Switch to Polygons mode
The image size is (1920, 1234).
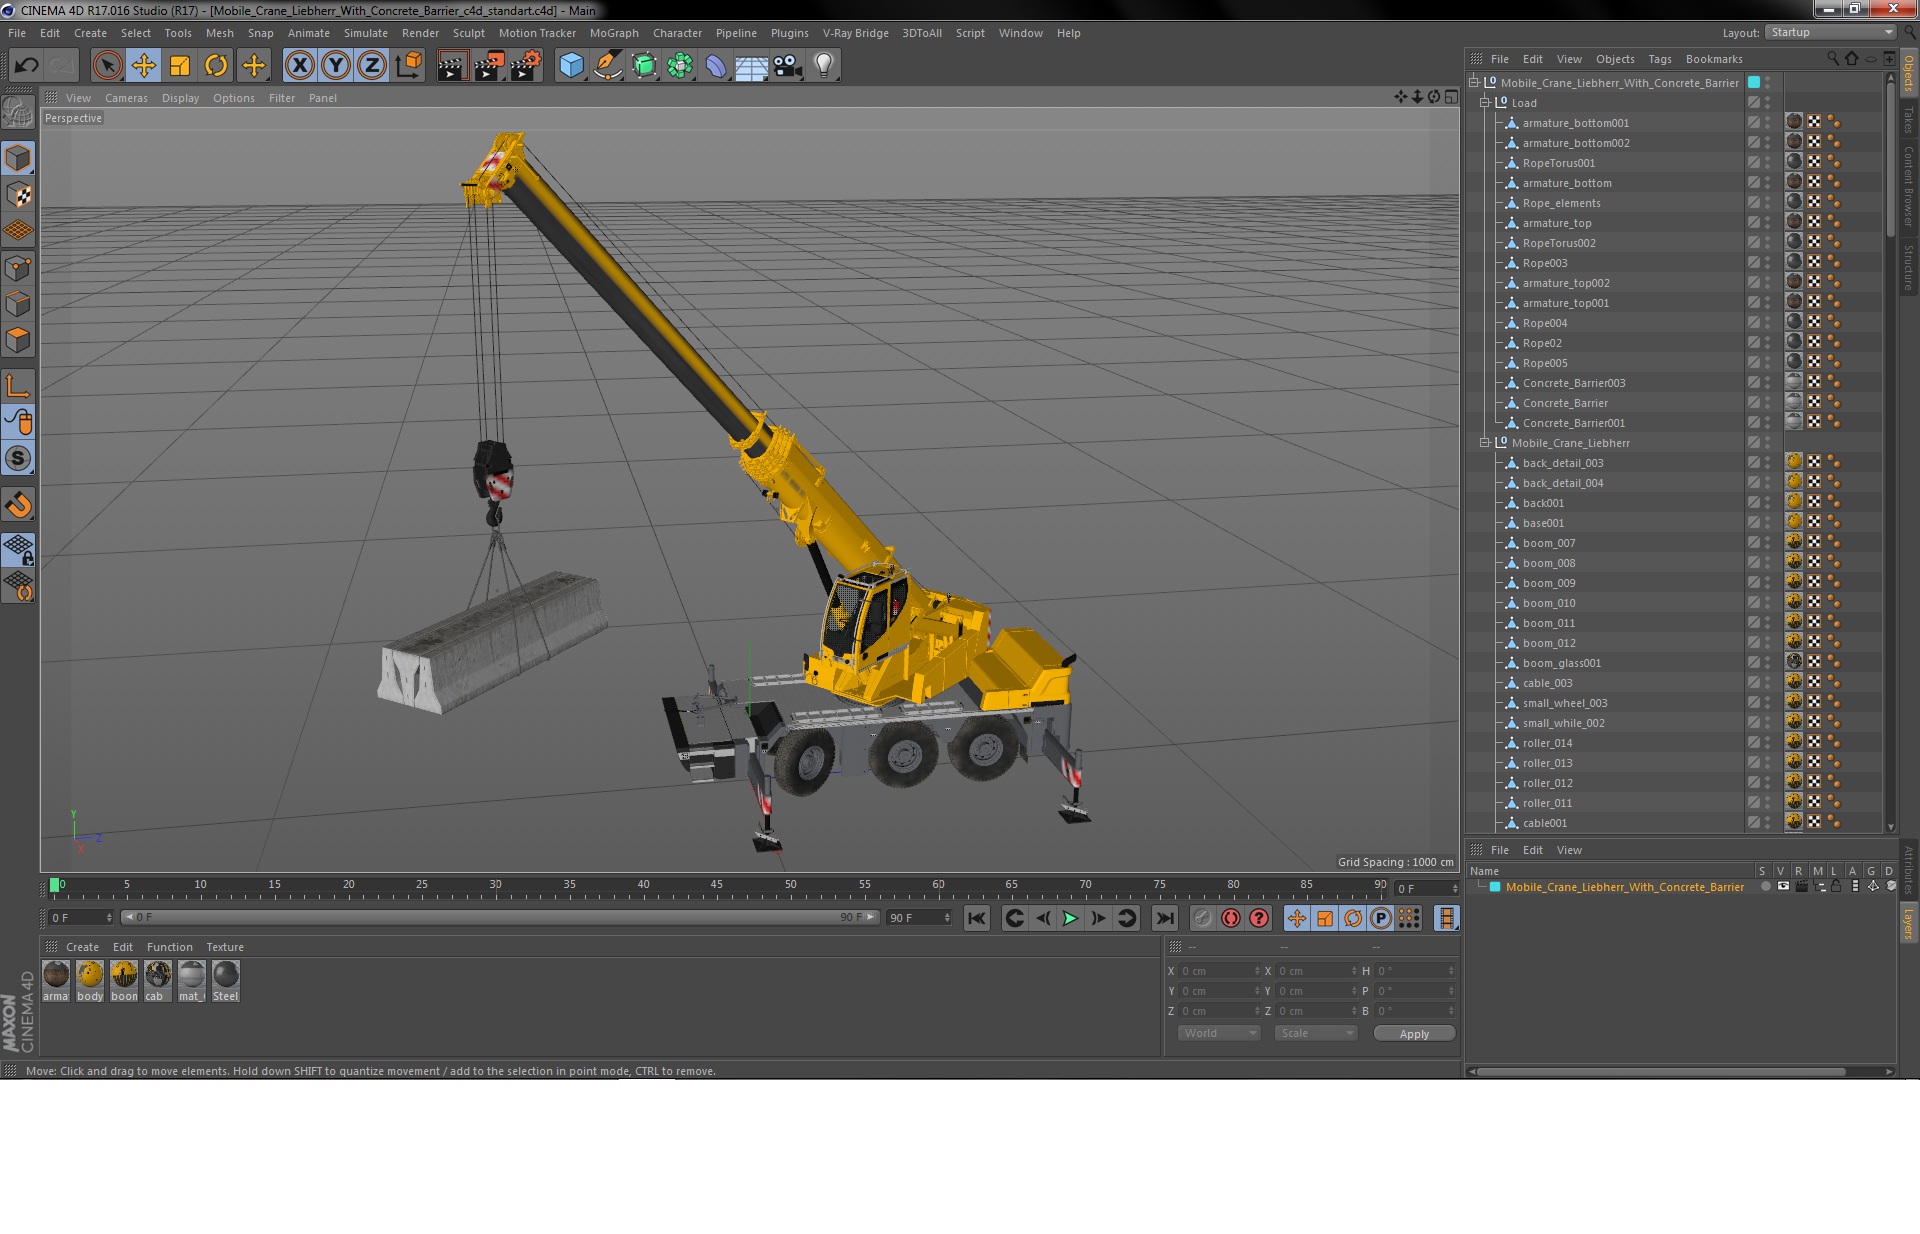coord(18,340)
